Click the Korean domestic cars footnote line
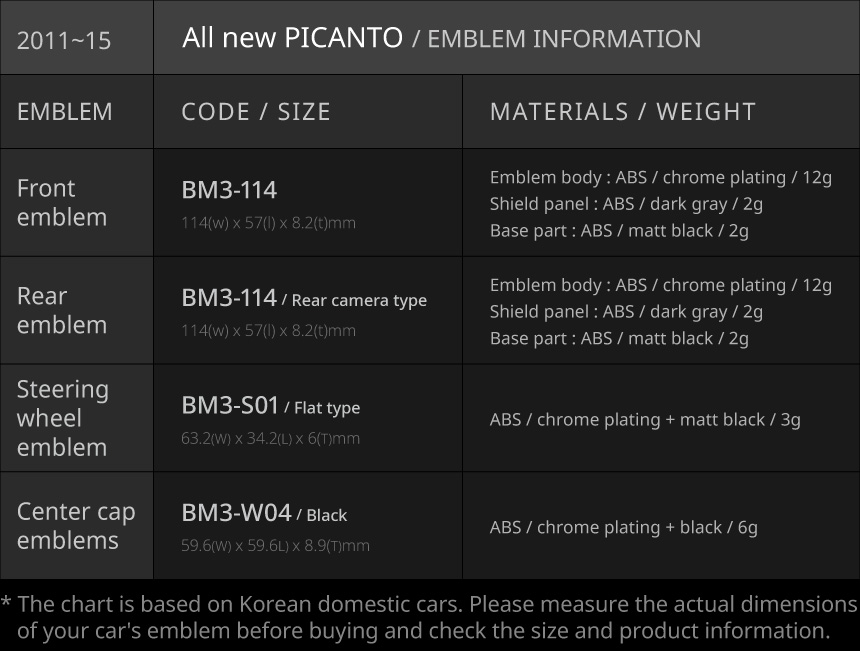860x651 pixels. (x=437, y=604)
